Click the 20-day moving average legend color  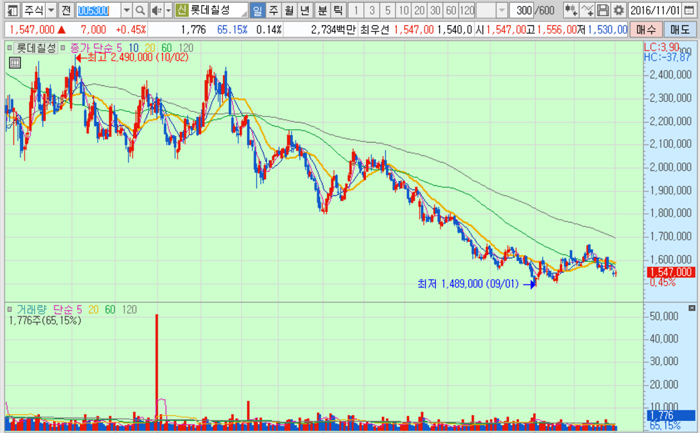147,48
